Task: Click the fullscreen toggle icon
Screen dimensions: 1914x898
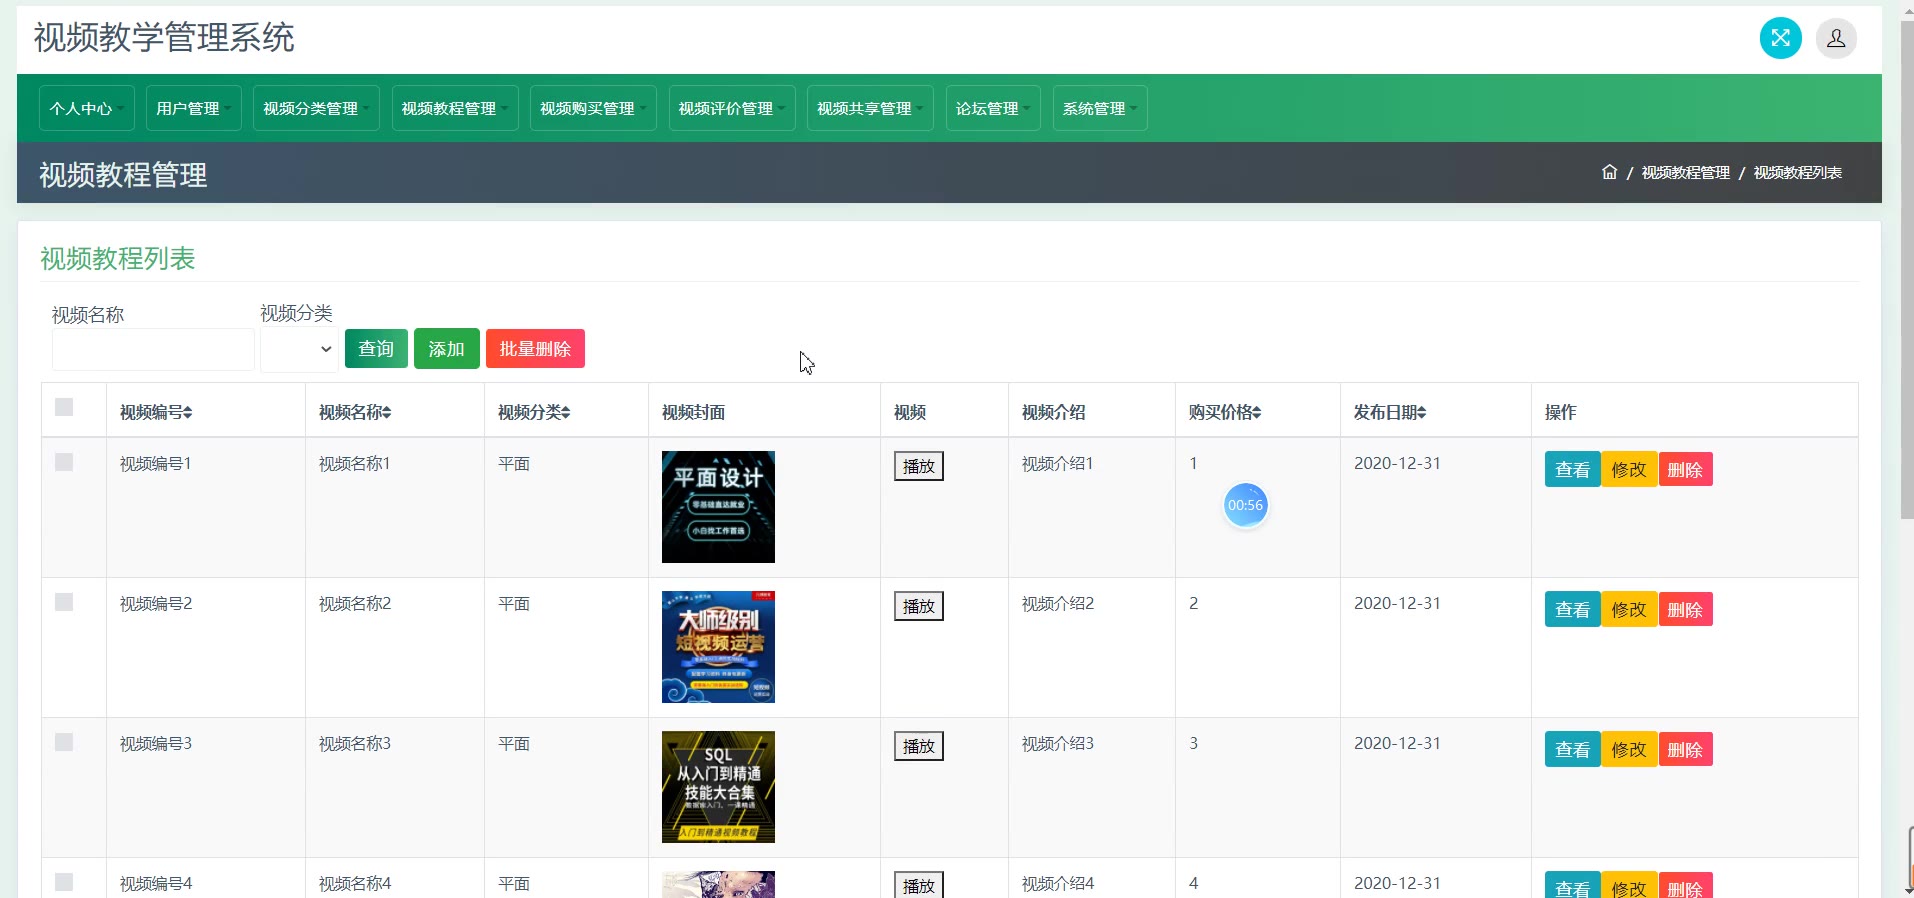Action: pyautogui.click(x=1780, y=39)
